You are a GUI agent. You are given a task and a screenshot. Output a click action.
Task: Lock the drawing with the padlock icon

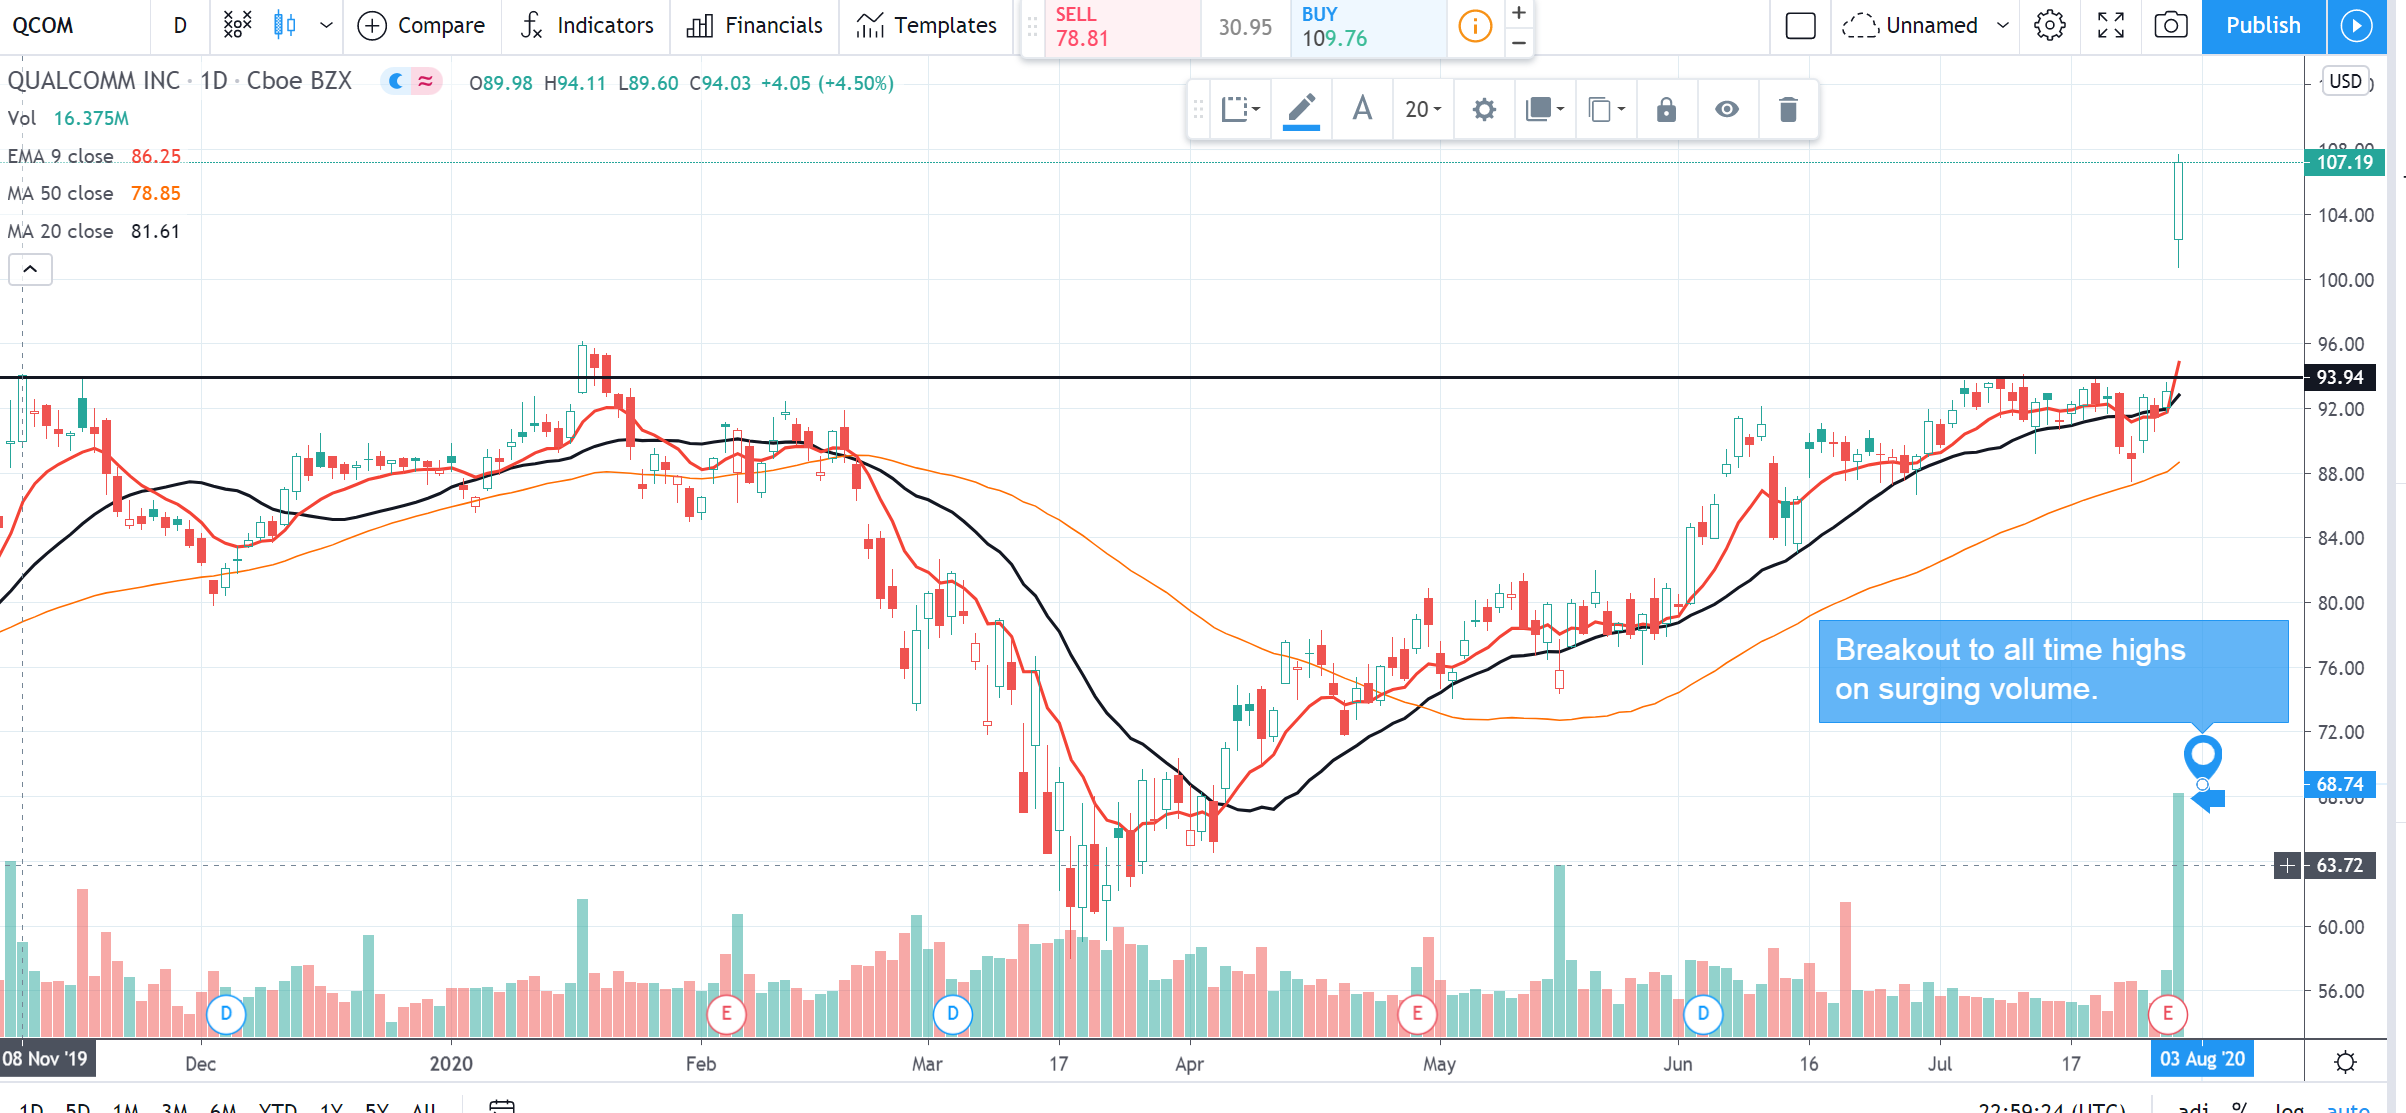[1666, 110]
